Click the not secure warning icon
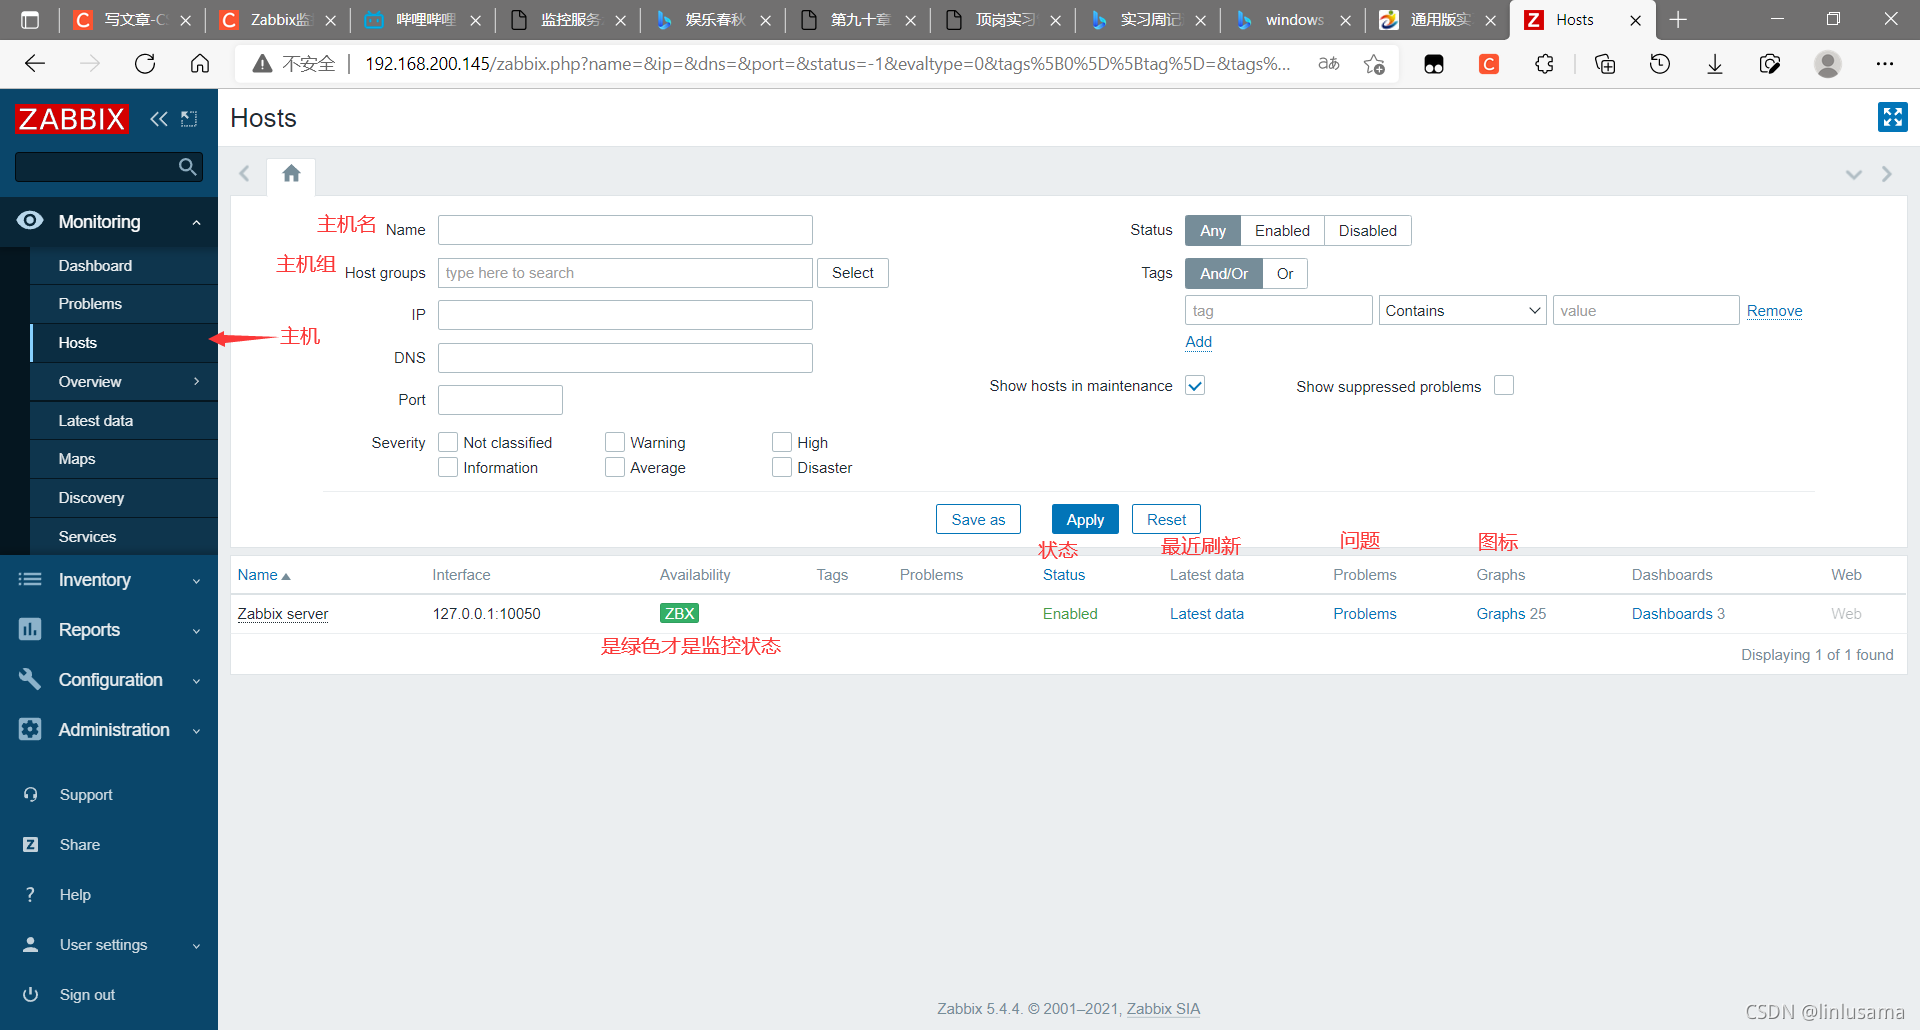 (x=262, y=64)
